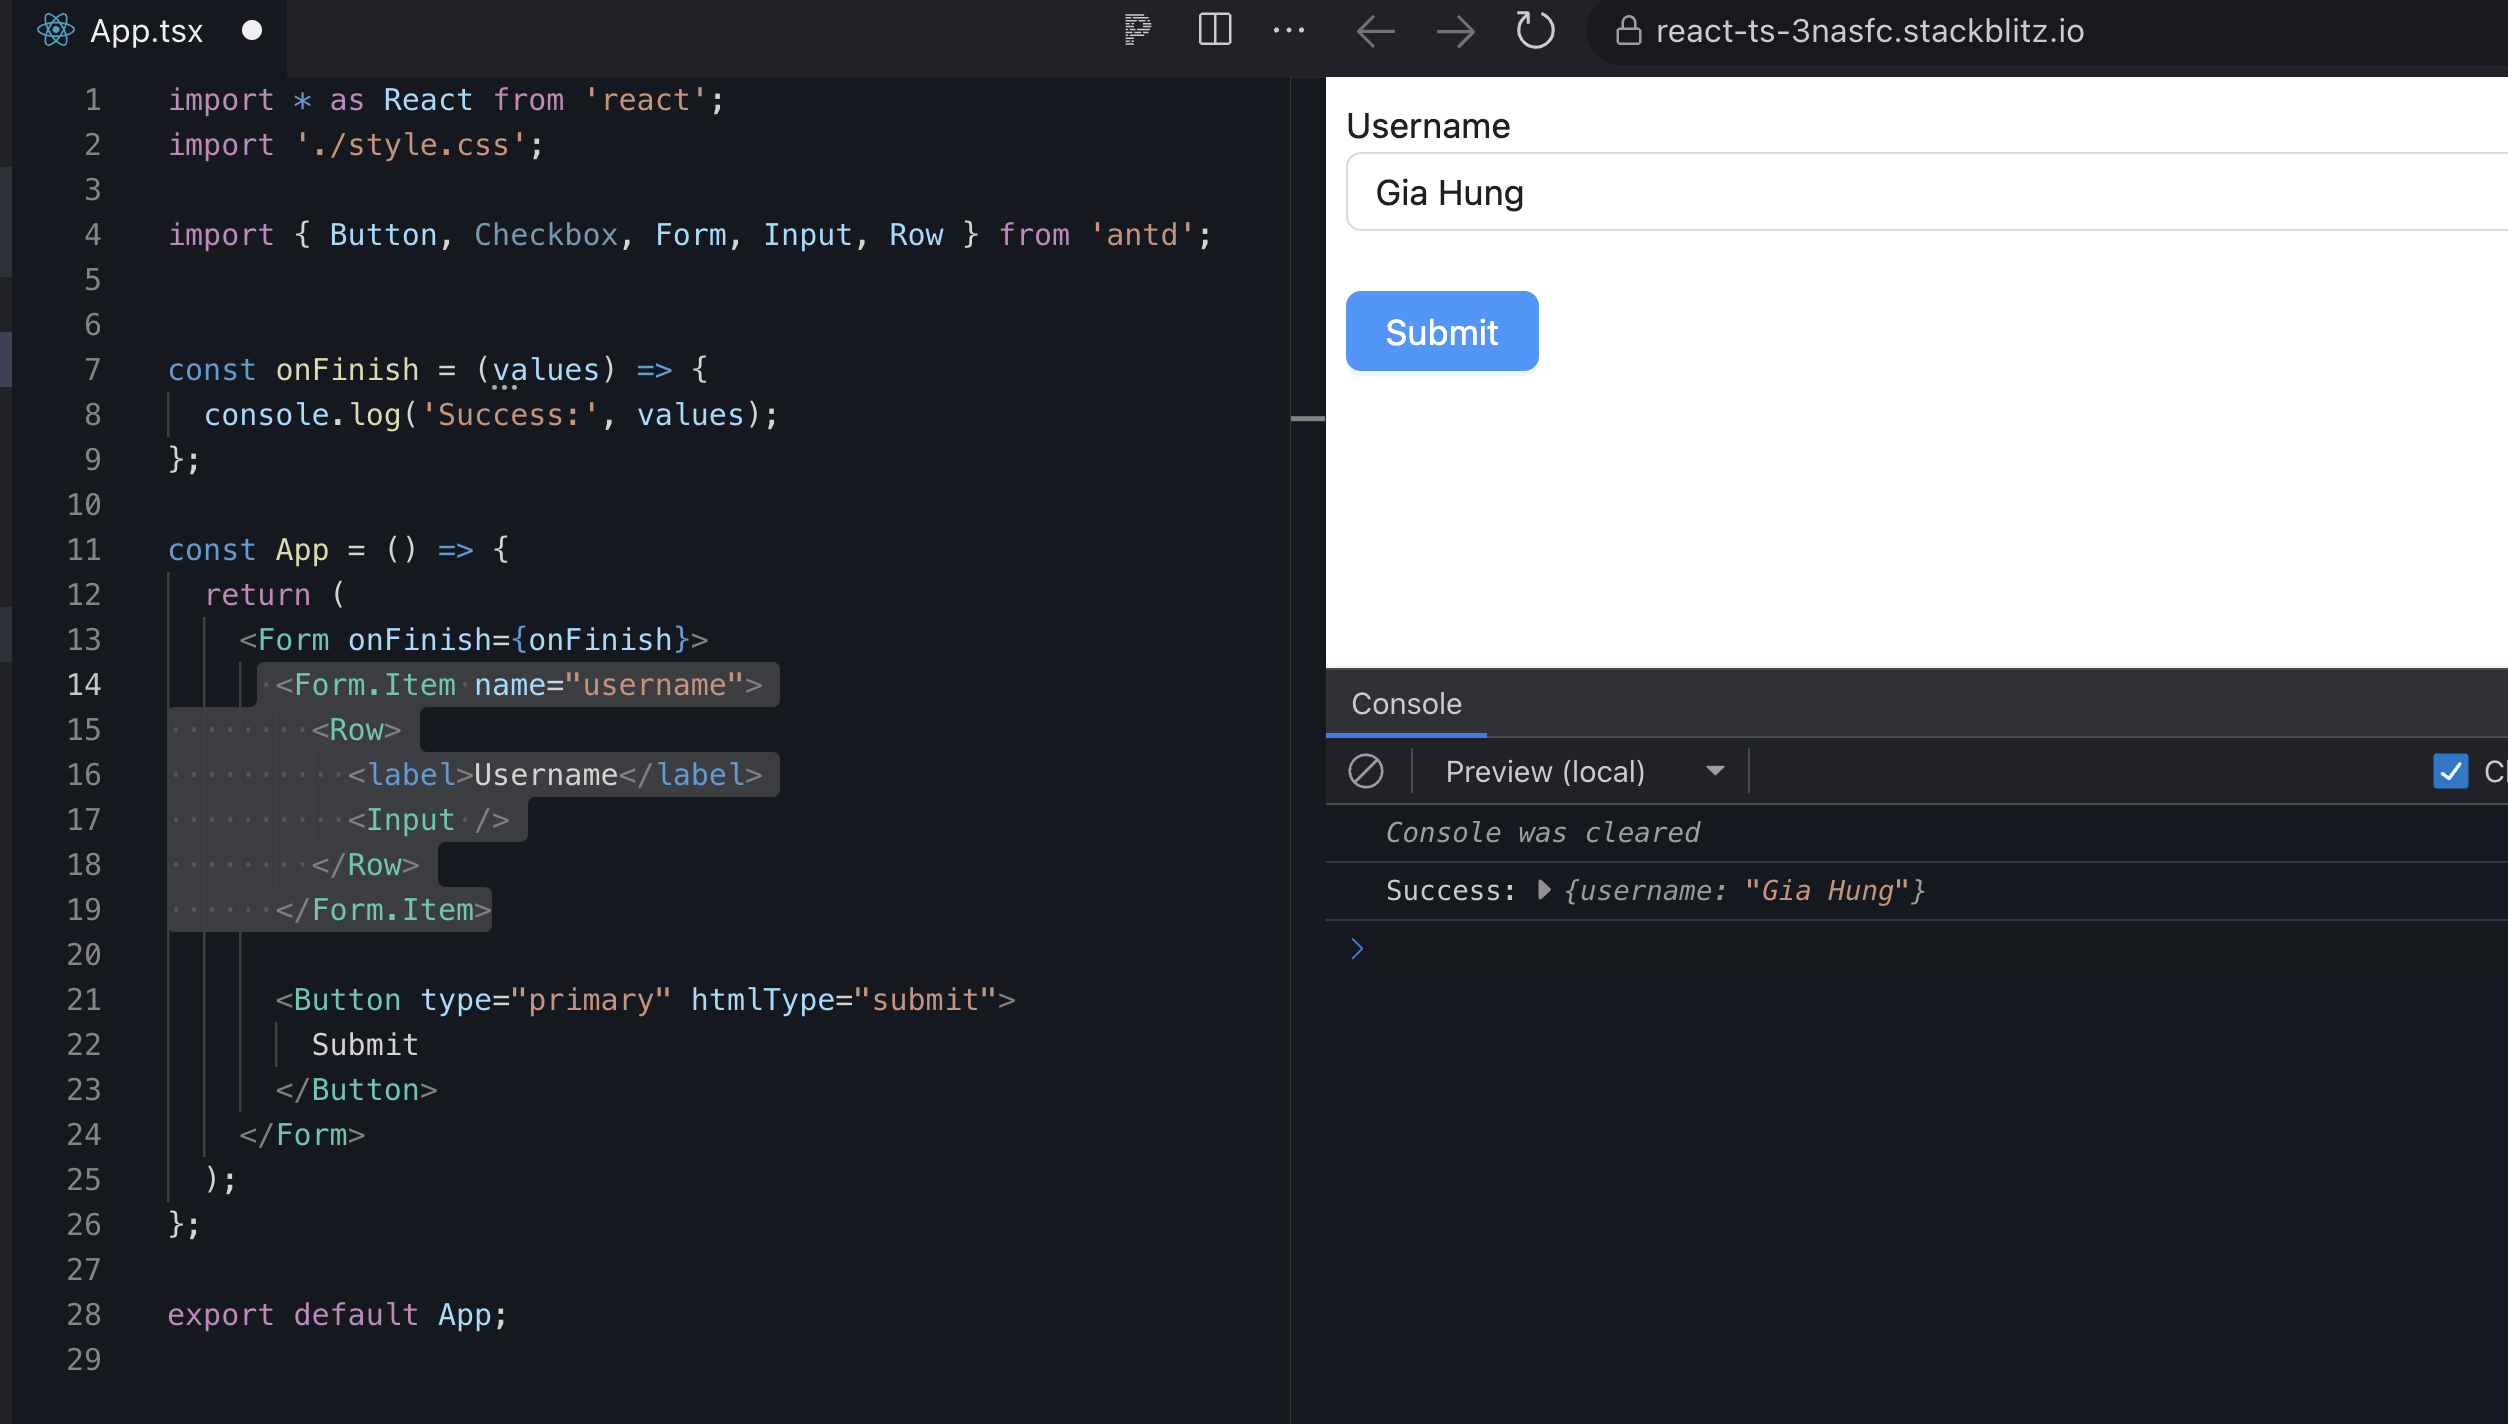Click the clear console prohibition icon

tap(1366, 770)
